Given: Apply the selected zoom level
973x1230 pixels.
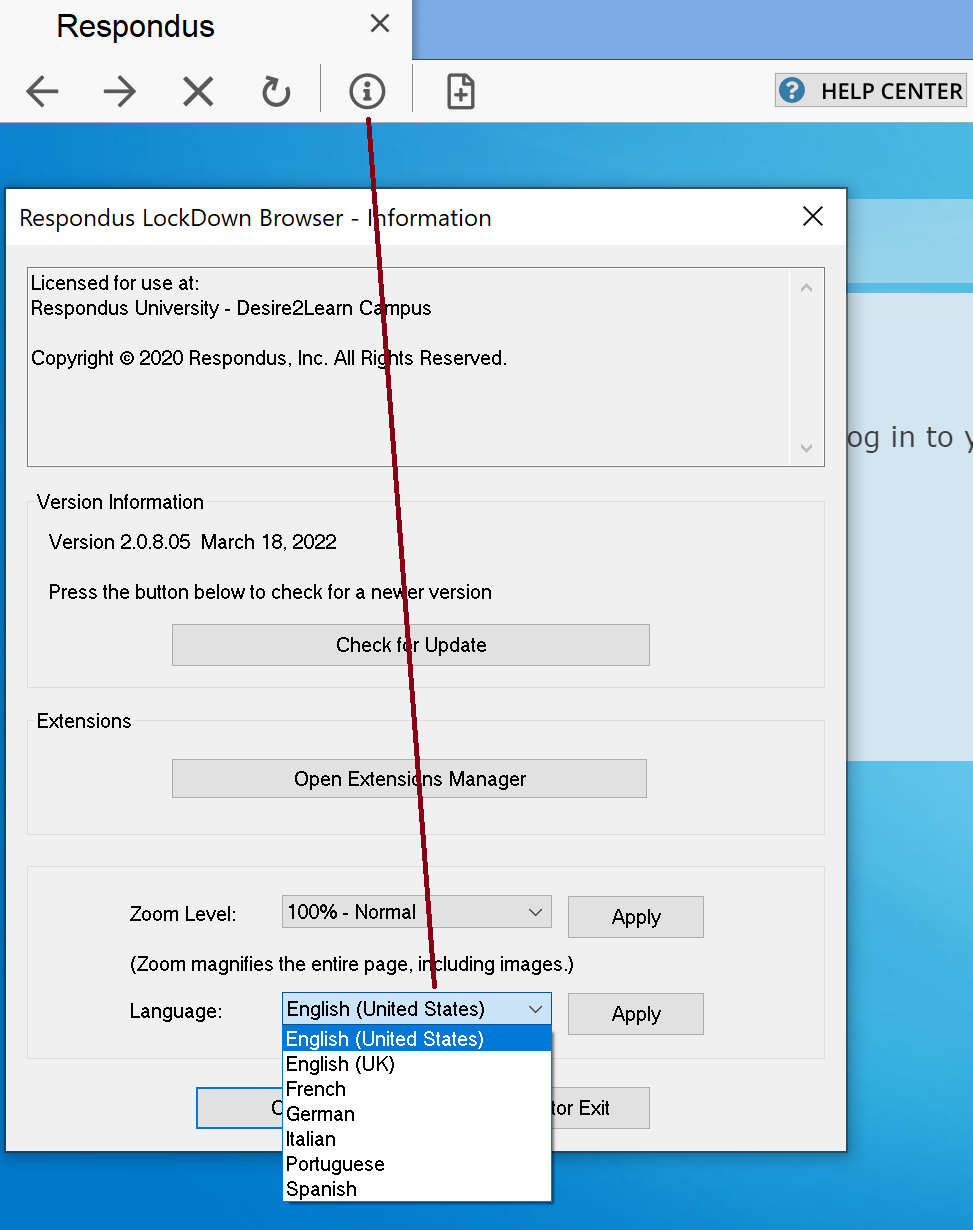Looking at the screenshot, I should click(636, 917).
